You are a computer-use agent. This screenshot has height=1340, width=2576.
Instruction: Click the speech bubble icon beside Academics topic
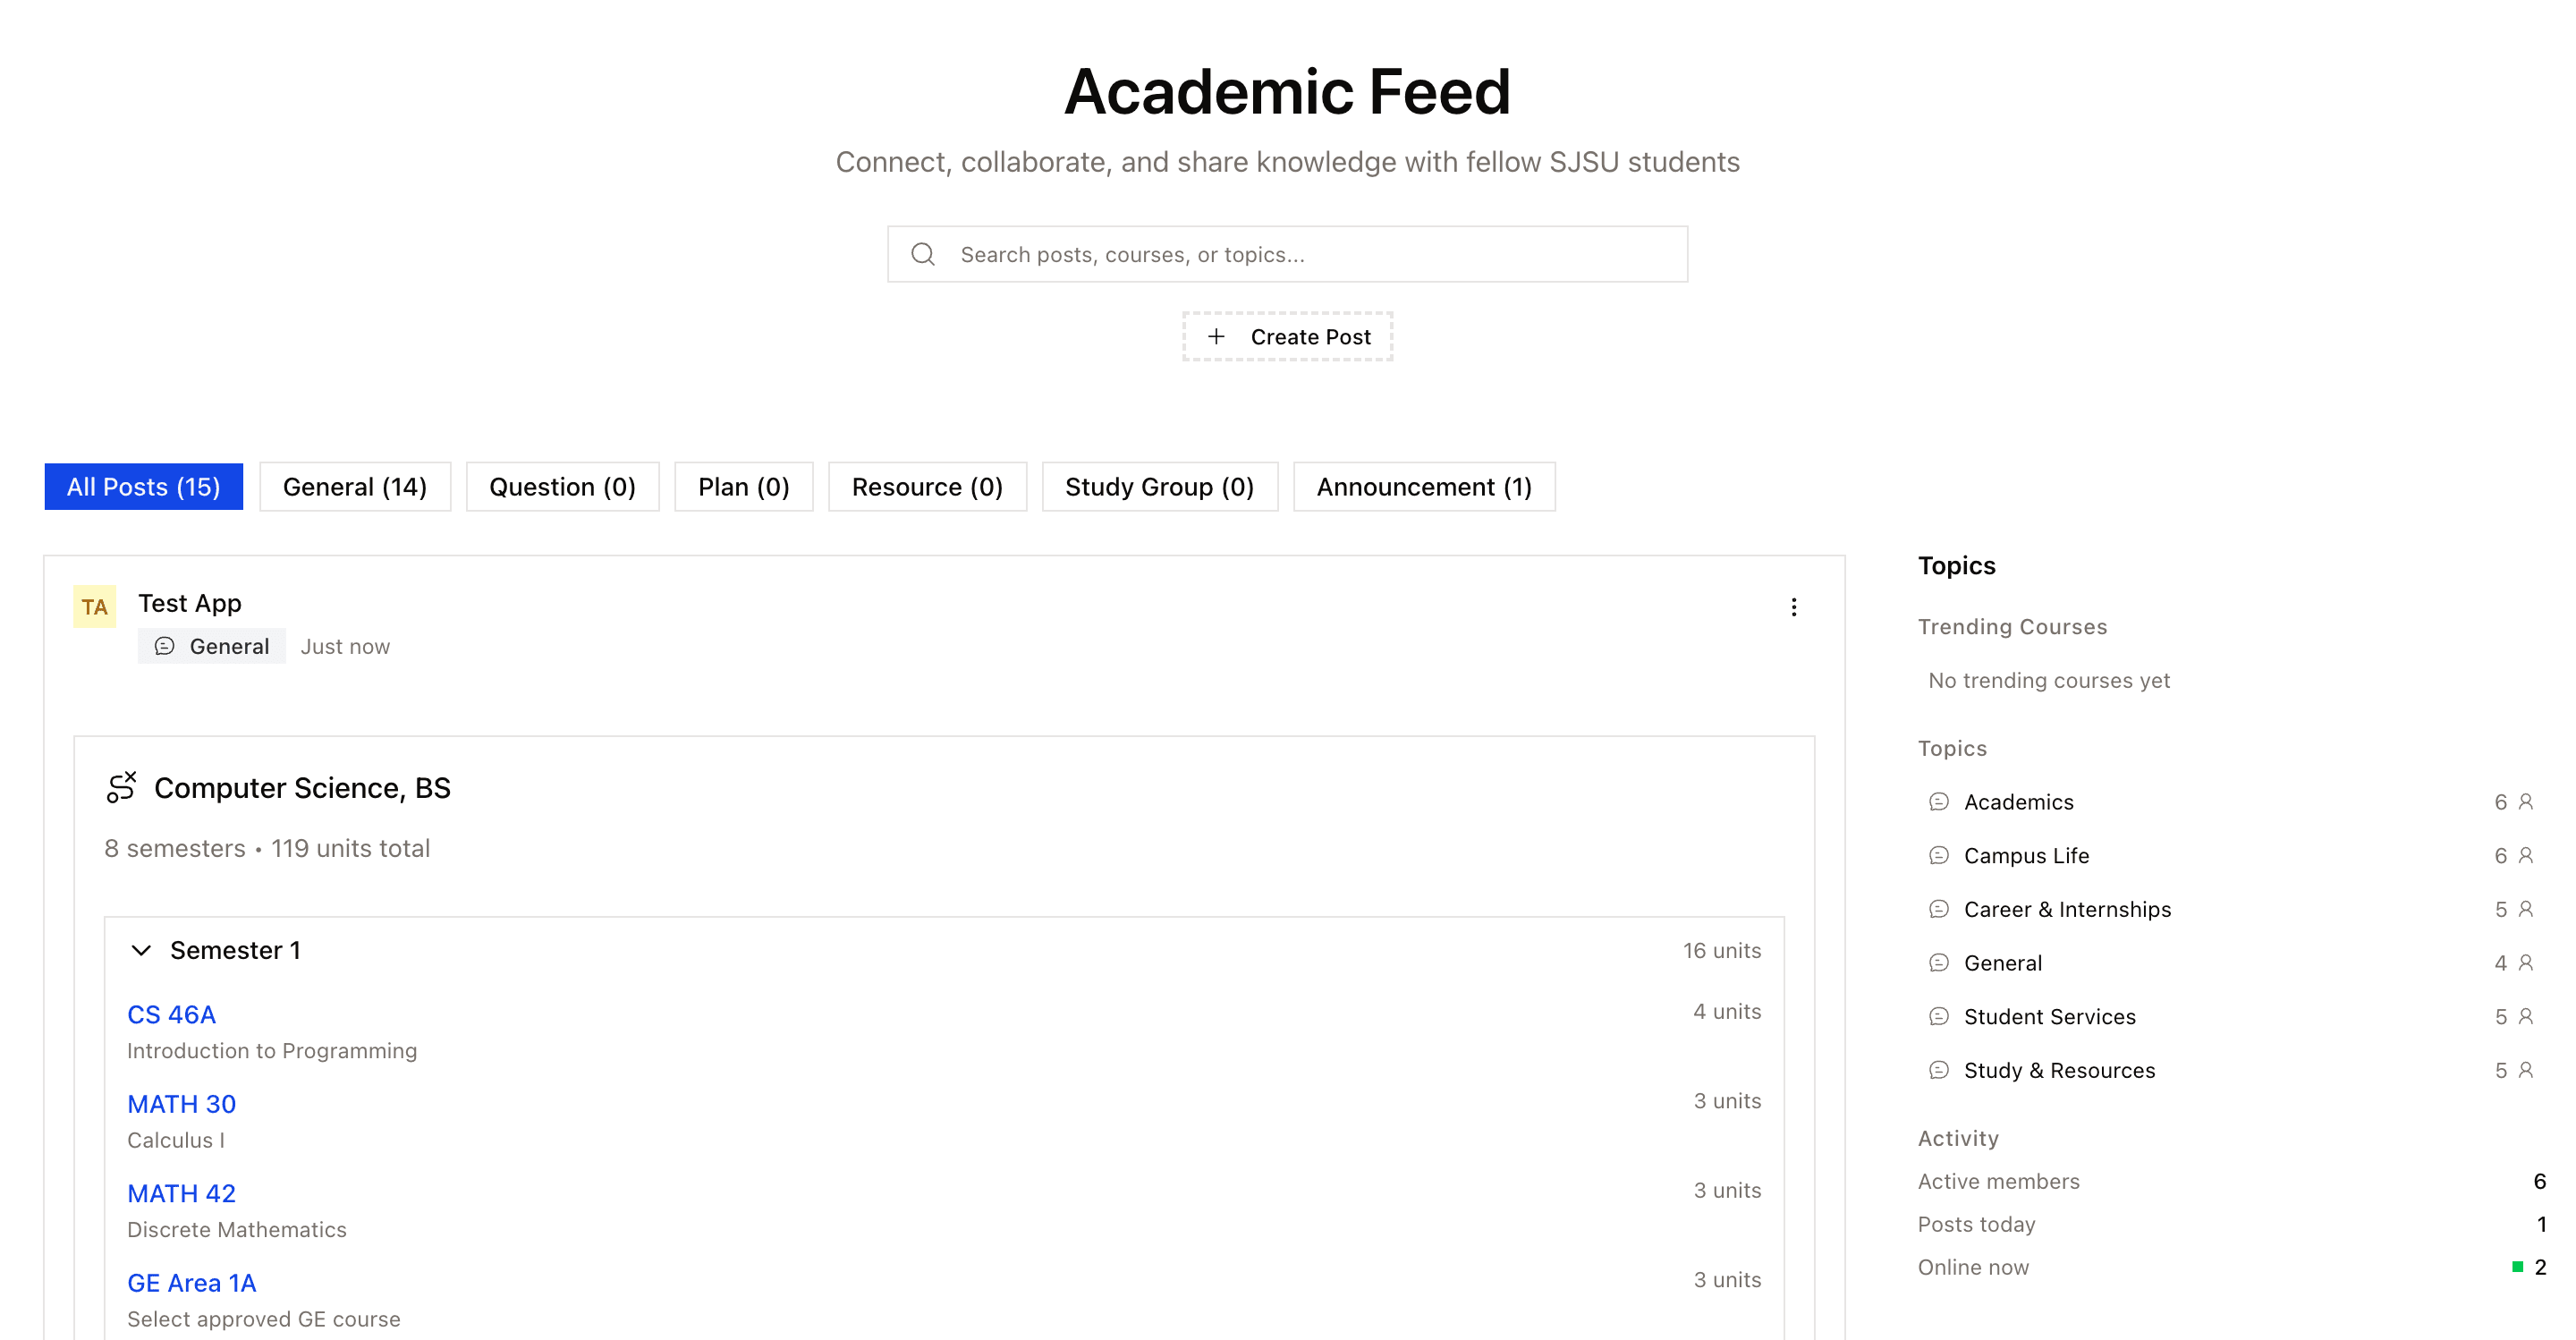point(1938,801)
